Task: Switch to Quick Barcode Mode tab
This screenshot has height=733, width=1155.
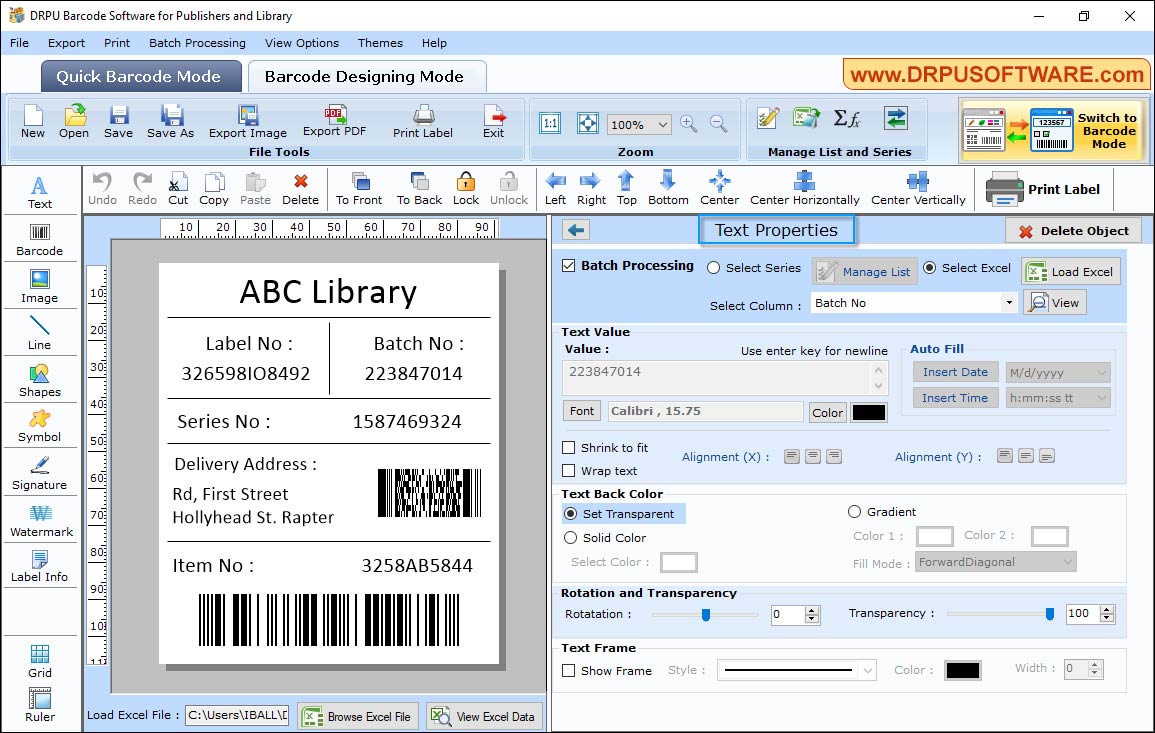Action: (x=140, y=76)
